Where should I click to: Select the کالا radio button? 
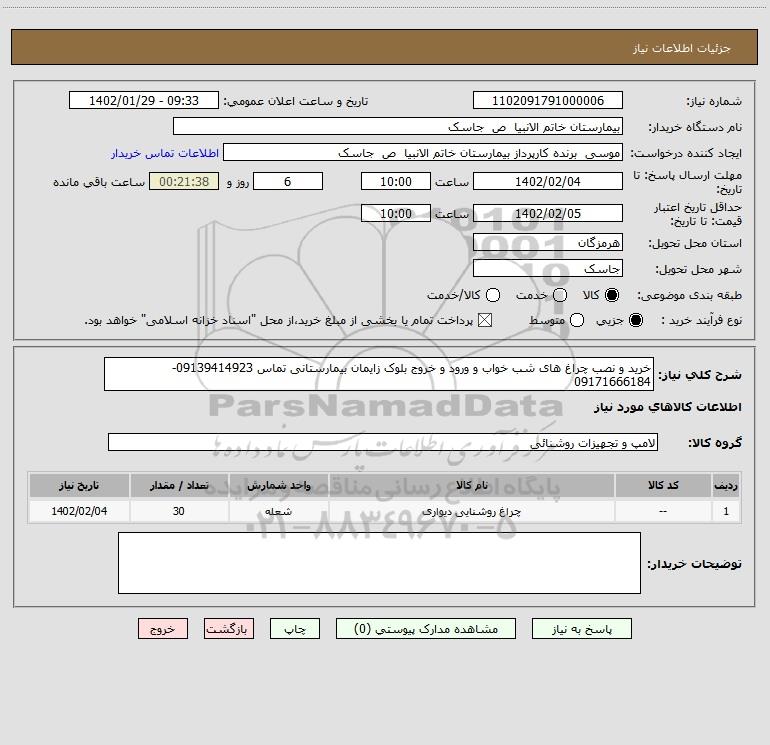(612, 295)
